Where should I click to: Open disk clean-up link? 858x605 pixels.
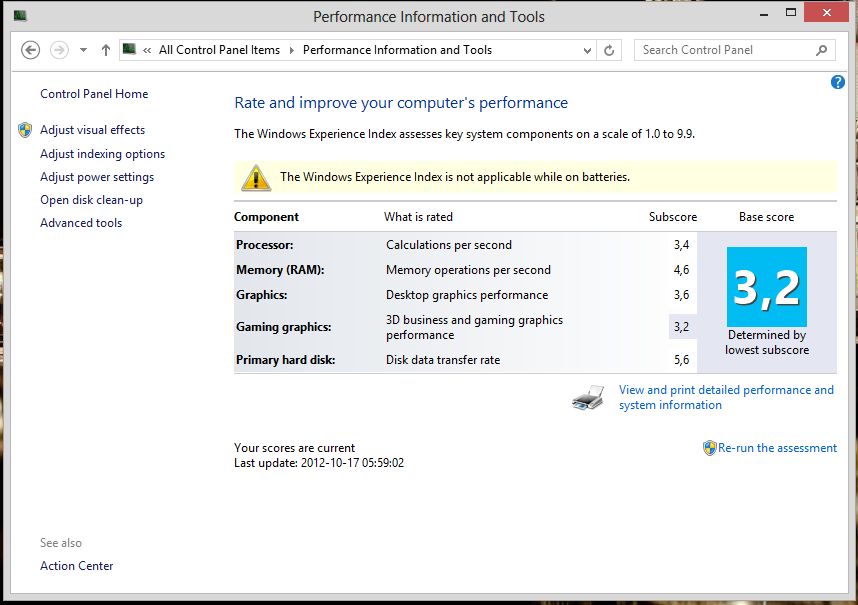click(x=91, y=200)
